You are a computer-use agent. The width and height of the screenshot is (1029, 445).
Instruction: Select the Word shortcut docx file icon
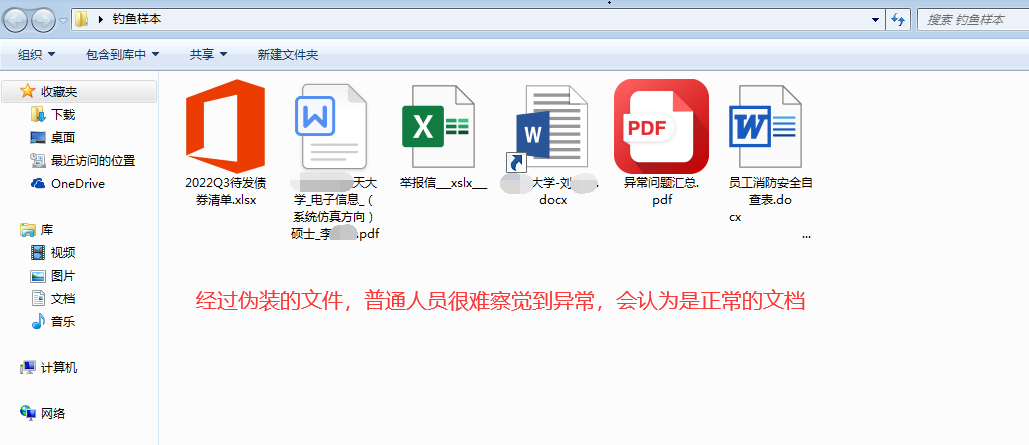pyautogui.click(x=547, y=127)
